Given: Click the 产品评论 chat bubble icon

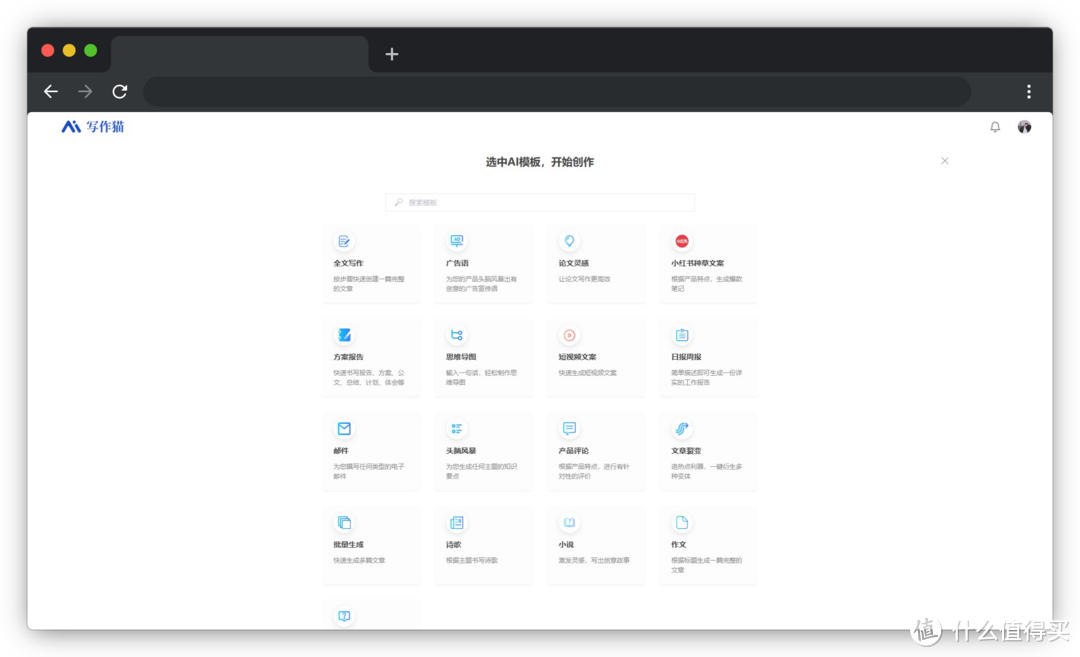Looking at the screenshot, I should [x=569, y=428].
